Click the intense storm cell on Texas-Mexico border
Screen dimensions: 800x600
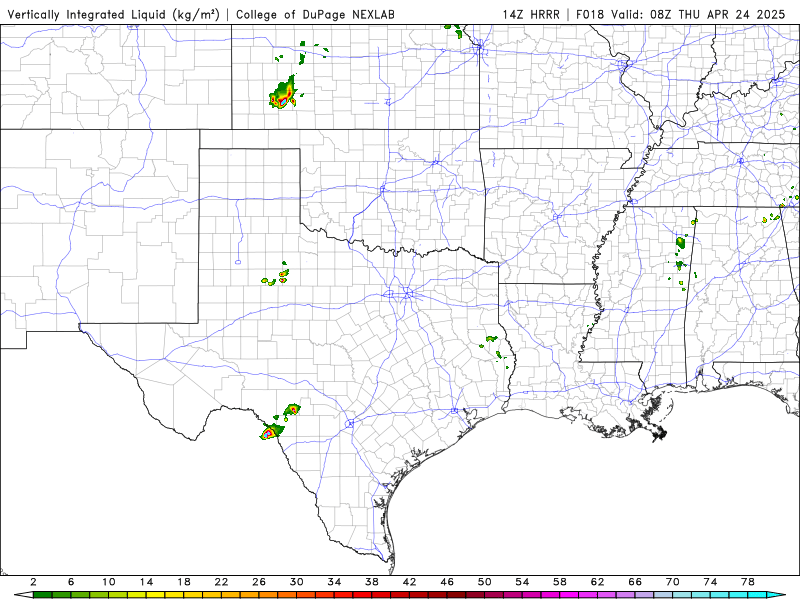tap(270, 432)
